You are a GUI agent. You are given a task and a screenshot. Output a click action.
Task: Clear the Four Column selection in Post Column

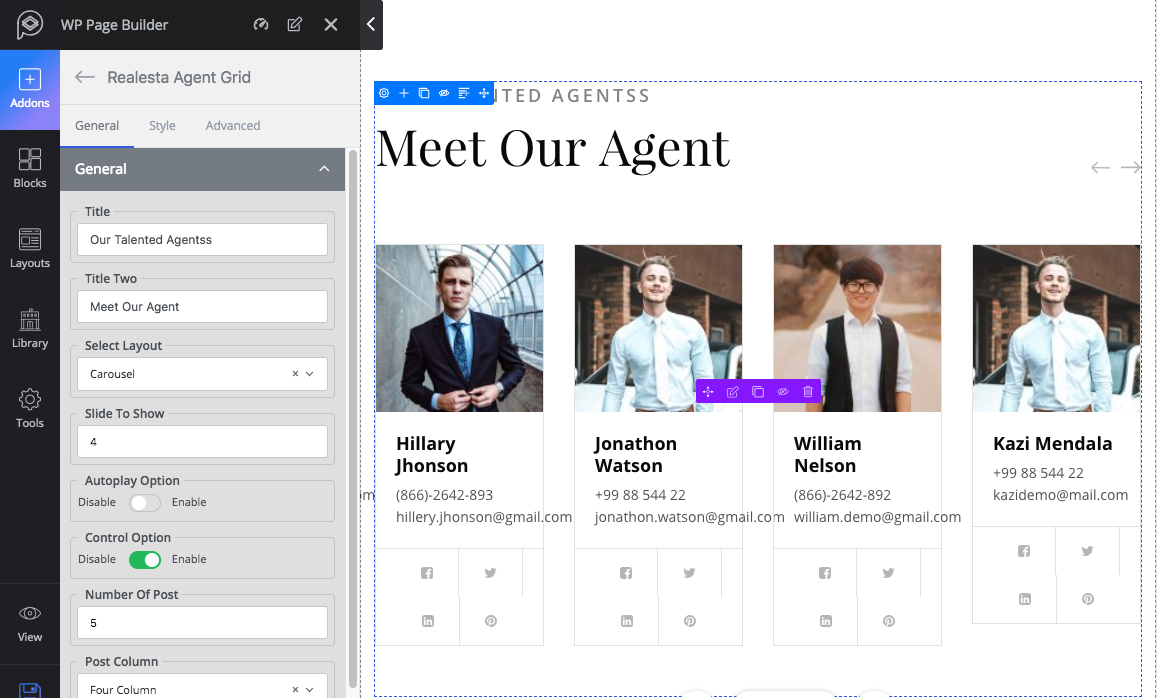pos(295,689)
